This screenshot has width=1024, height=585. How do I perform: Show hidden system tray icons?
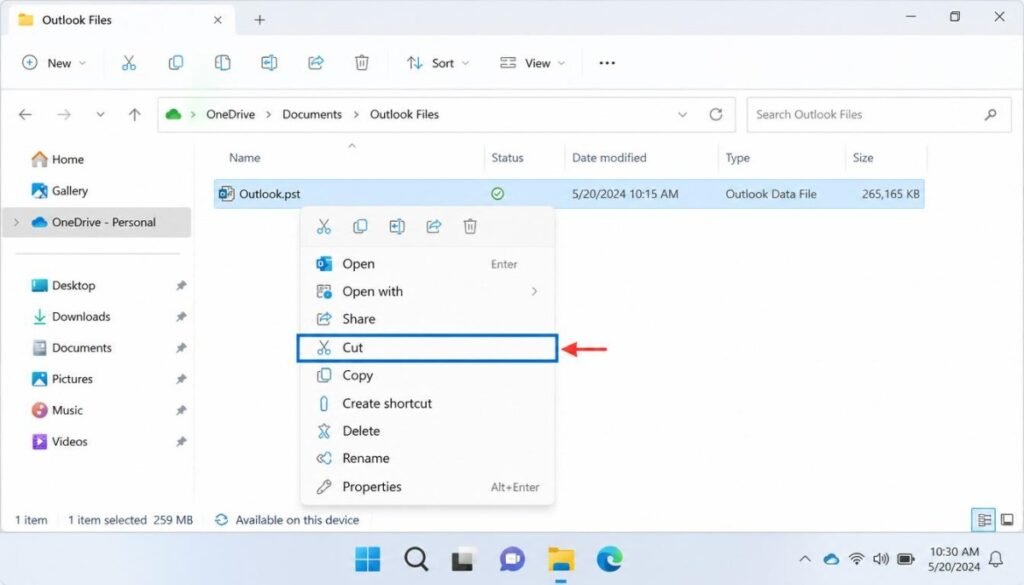click(805, 559)
